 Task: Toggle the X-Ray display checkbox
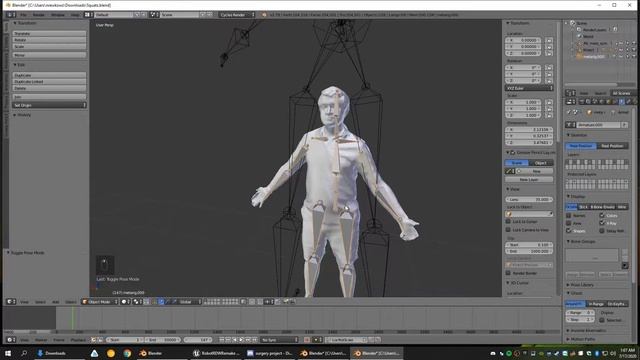[602, 223]
